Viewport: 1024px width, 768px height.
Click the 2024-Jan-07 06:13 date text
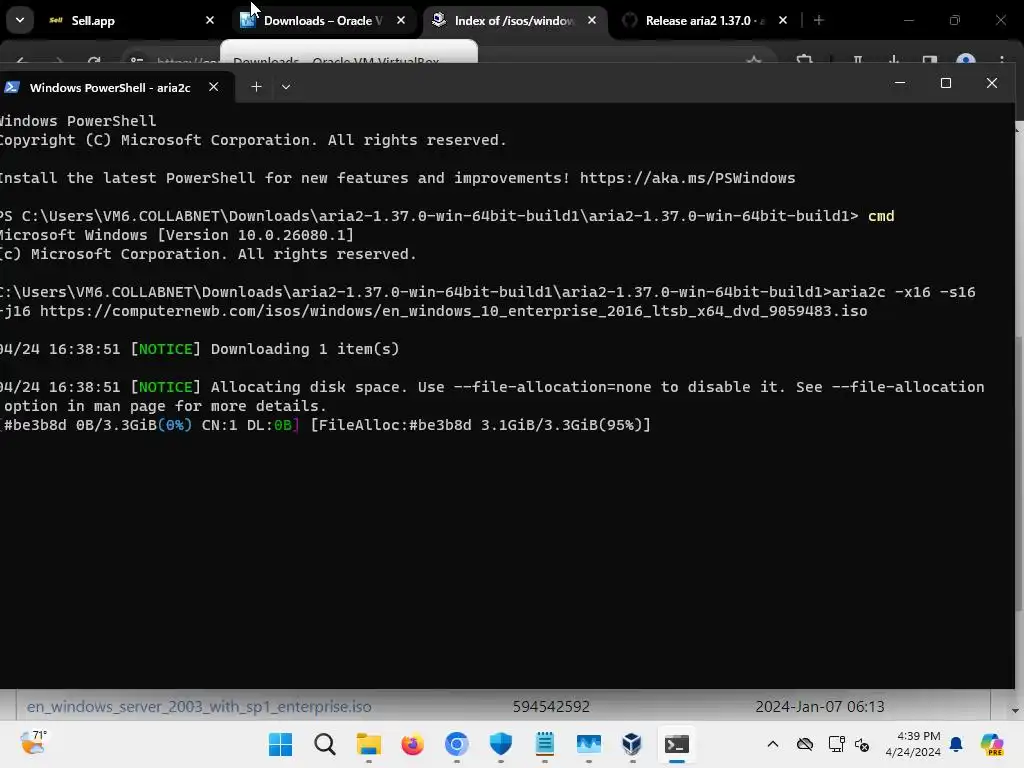820,707
